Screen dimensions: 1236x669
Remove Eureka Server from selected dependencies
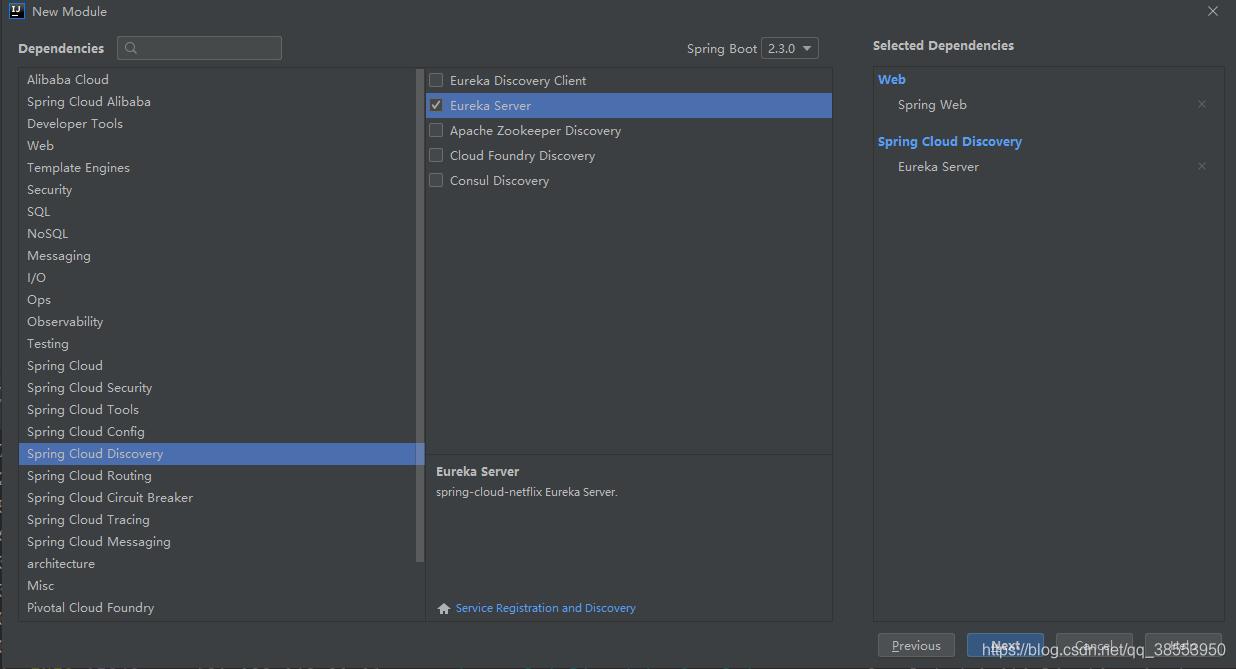[x=1202, y=167]
